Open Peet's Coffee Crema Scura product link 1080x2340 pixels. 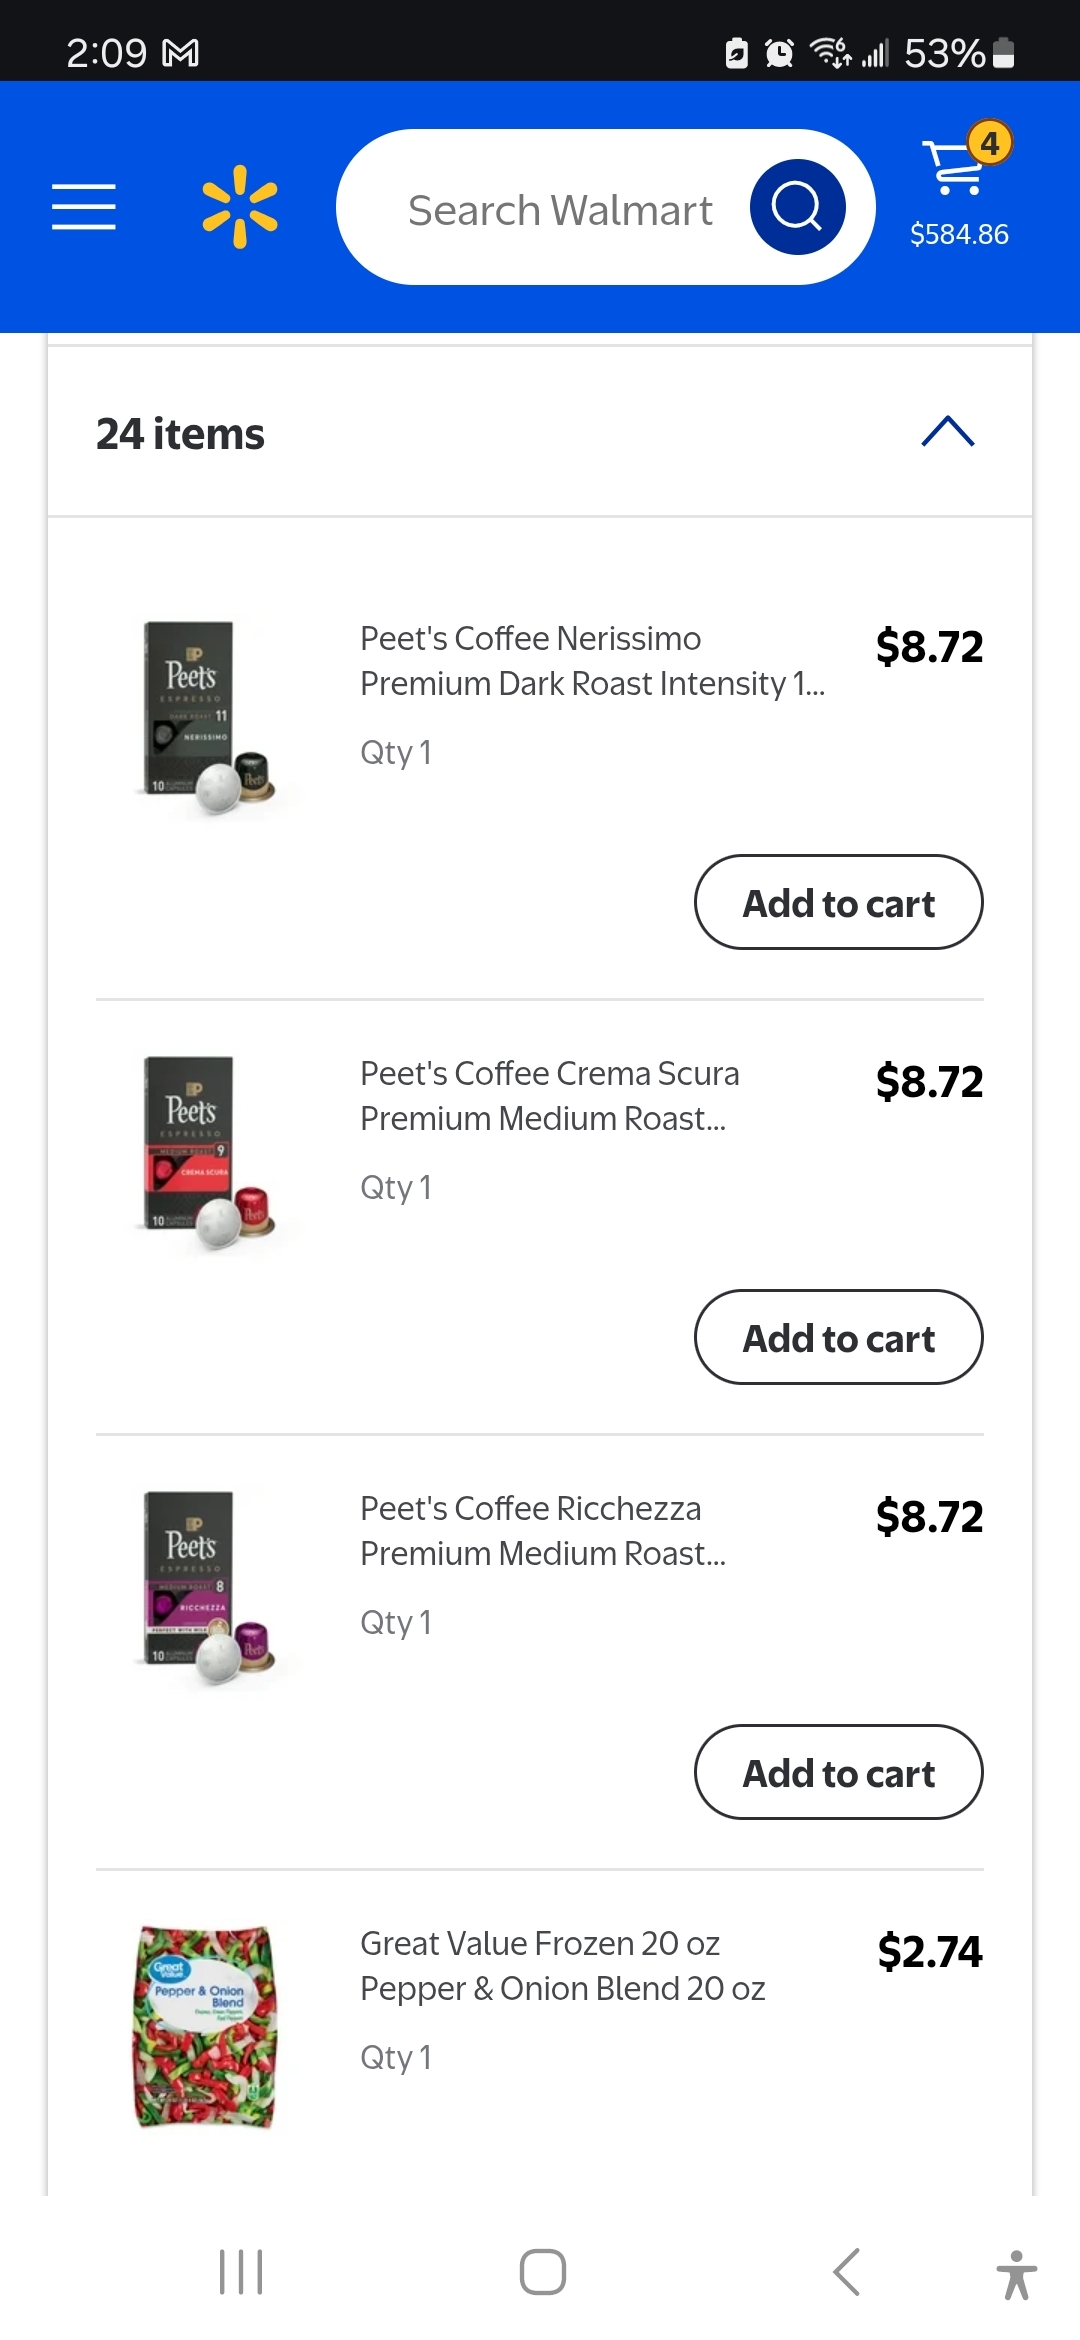click(550, 1096)
